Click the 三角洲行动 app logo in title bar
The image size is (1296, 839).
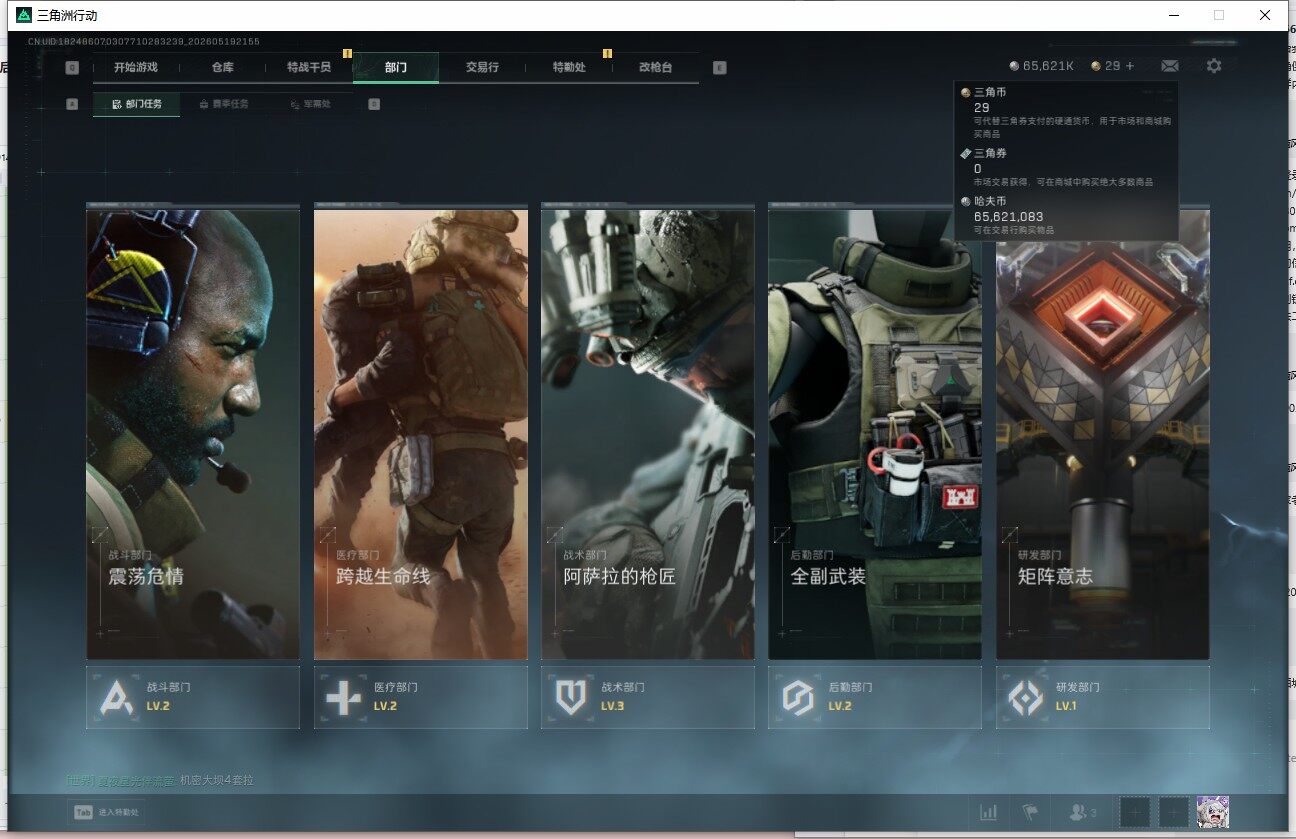click(24, 15)
